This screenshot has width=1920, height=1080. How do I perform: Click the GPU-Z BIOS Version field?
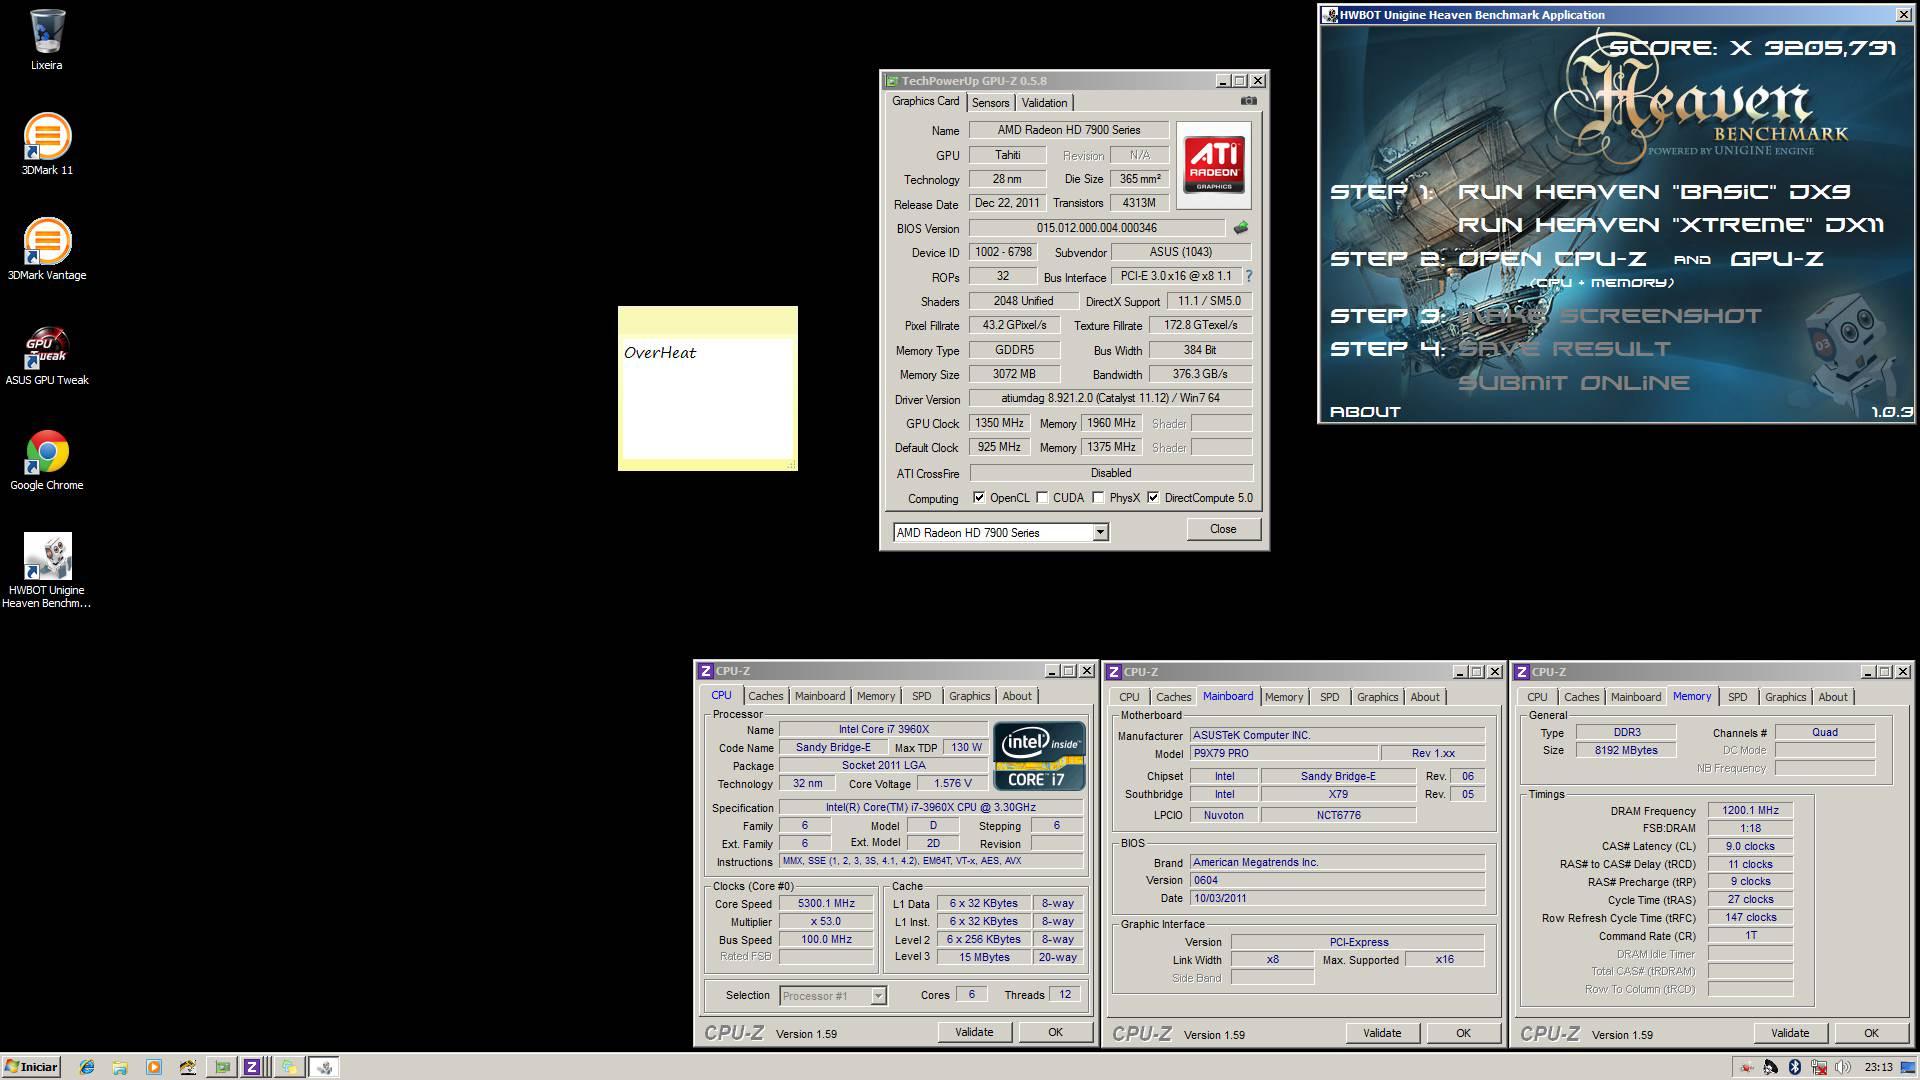(1097, 228)
